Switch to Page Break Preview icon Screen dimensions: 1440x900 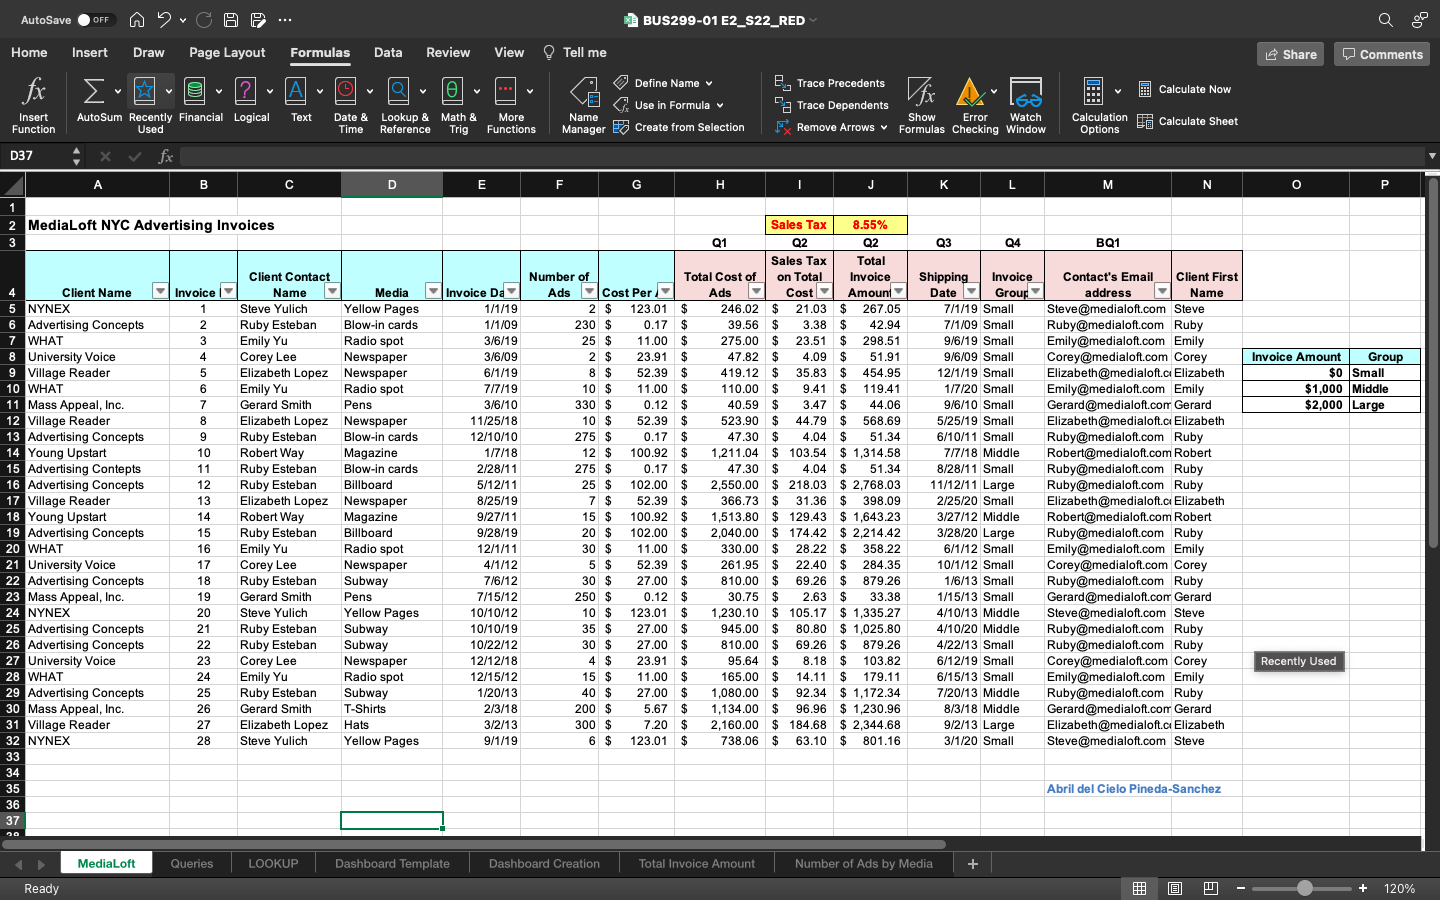1211,888
